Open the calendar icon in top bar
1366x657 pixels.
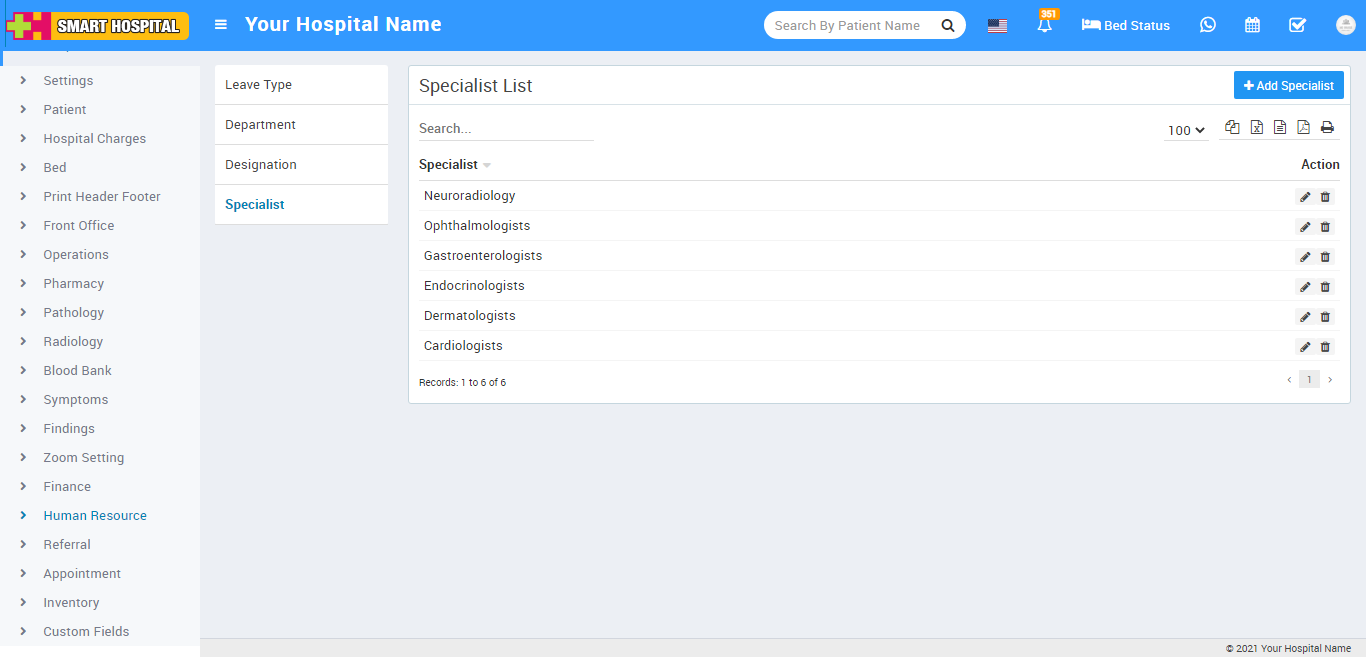(x=1252, y=25)
